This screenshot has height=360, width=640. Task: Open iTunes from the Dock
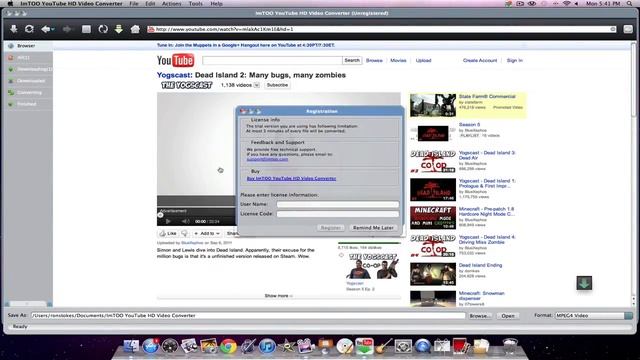267,347
